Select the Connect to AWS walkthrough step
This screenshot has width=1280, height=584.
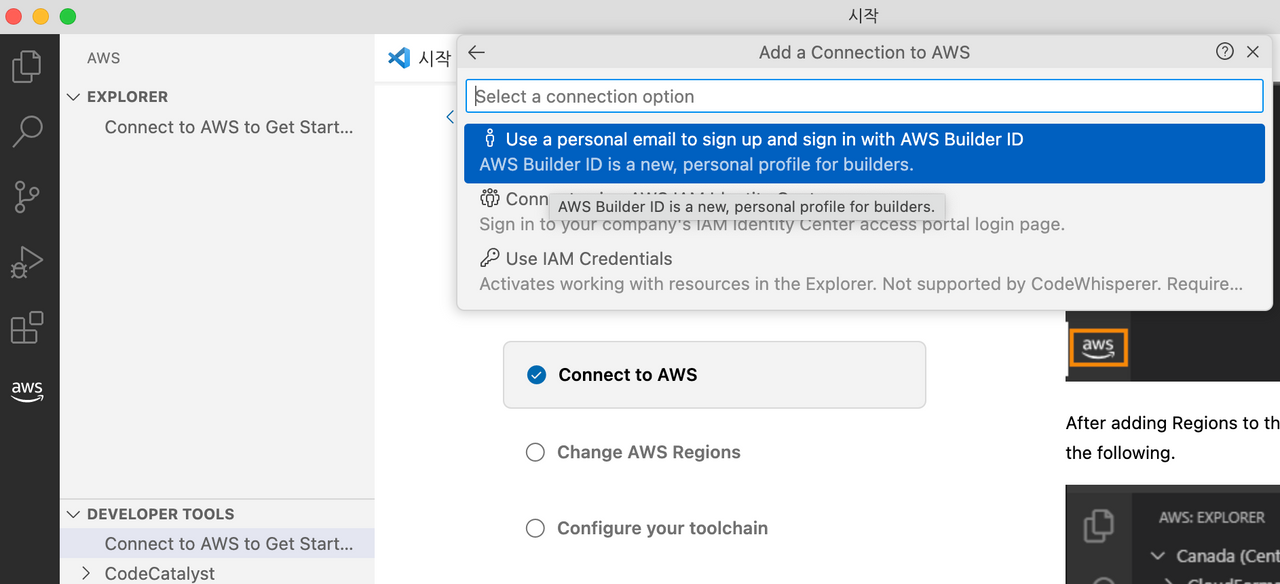coord(714,375)
